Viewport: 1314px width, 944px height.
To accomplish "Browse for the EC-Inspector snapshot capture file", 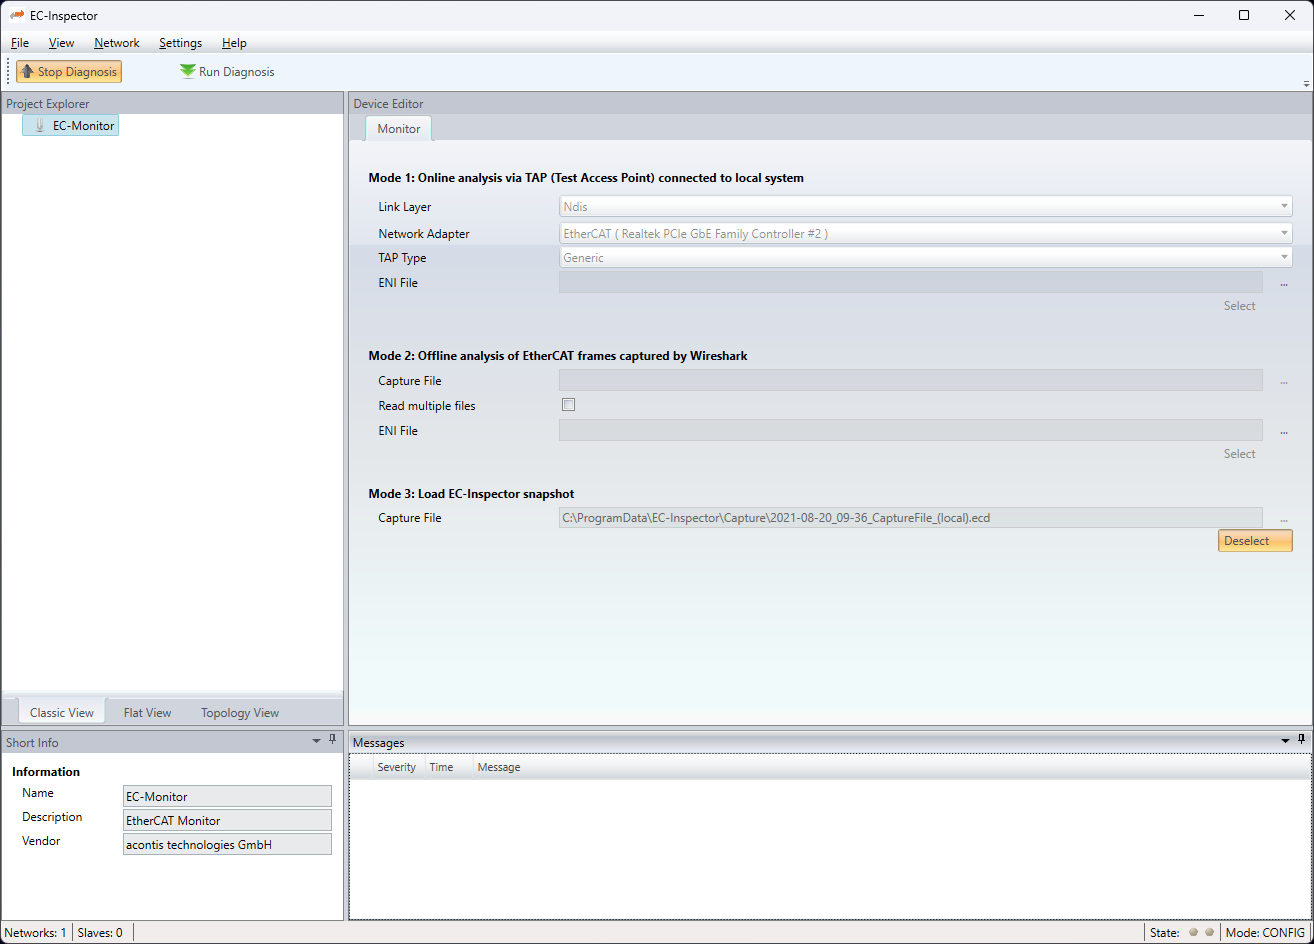I will 1283,519.
